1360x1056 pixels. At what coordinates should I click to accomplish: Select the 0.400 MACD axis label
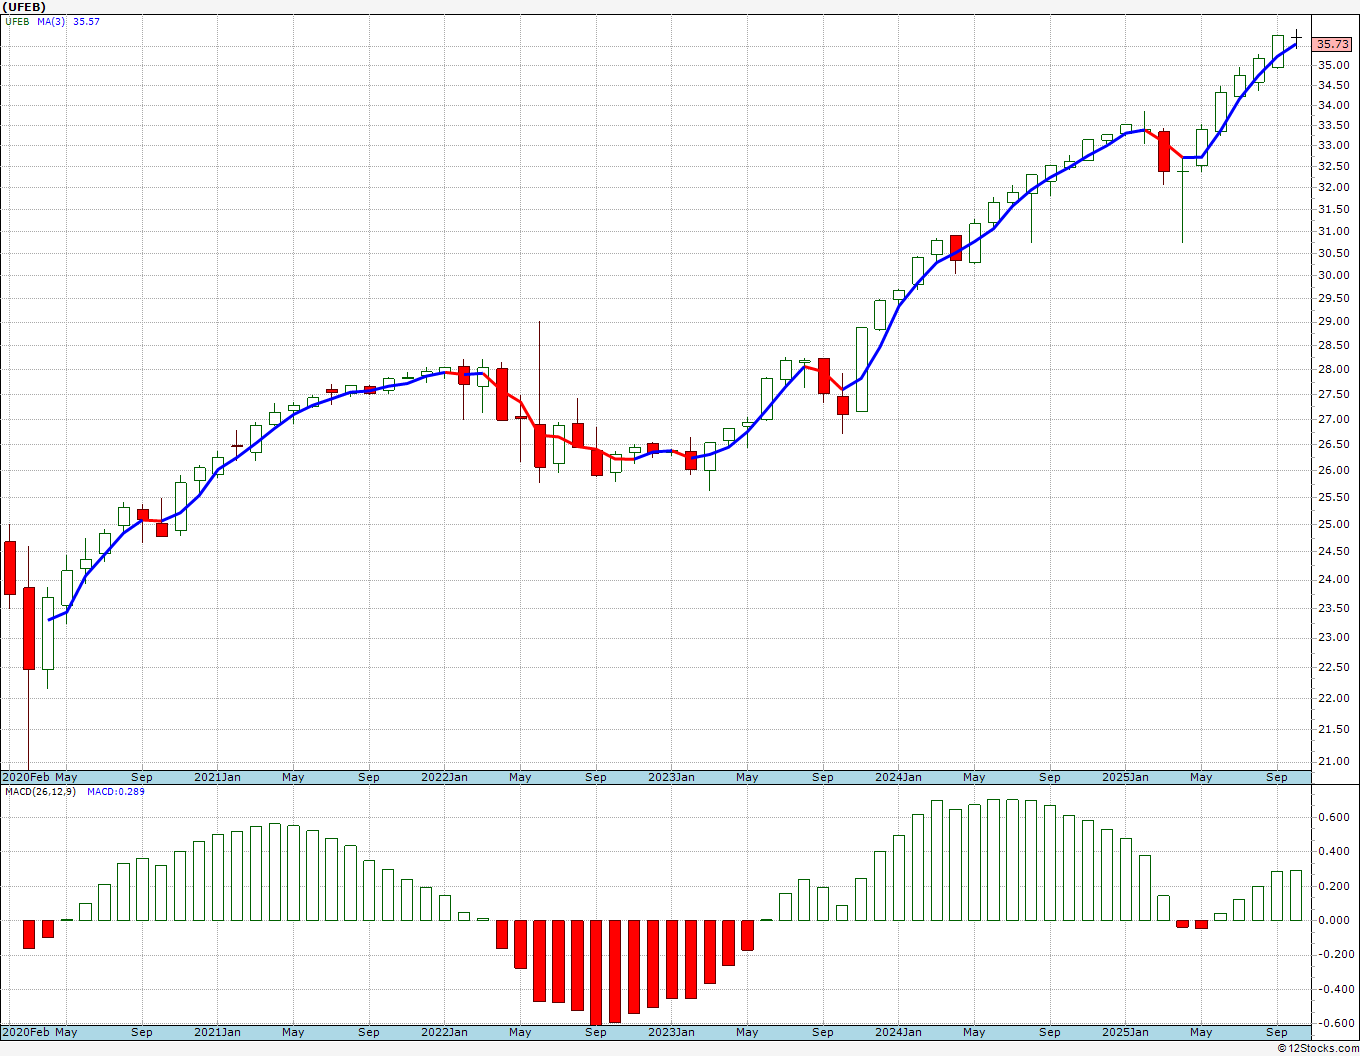1334,852
